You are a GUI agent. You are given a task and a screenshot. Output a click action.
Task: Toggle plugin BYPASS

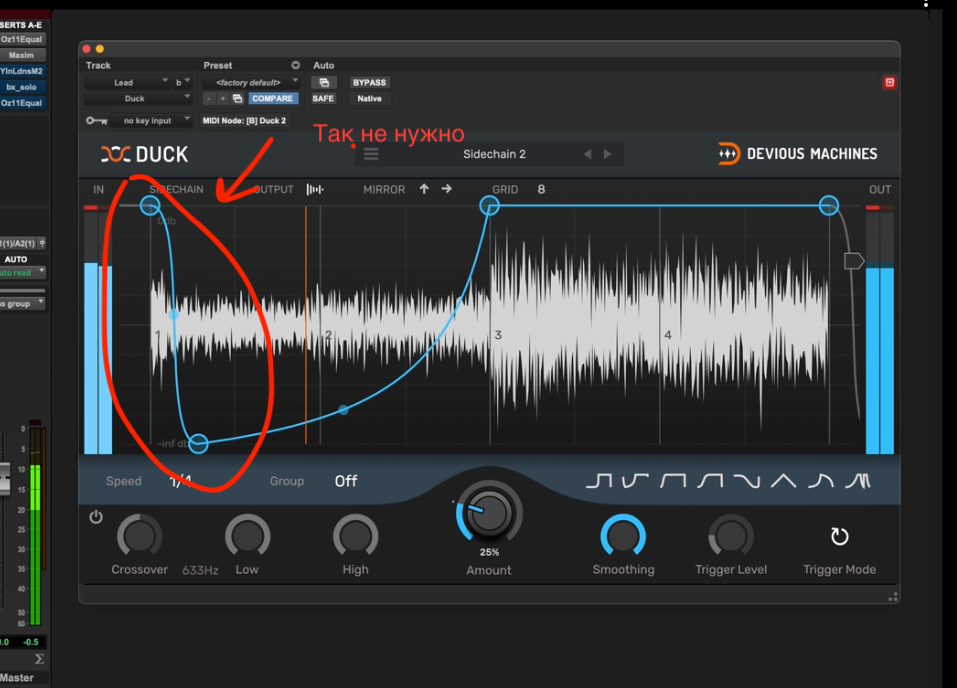(x=369, y=82)
